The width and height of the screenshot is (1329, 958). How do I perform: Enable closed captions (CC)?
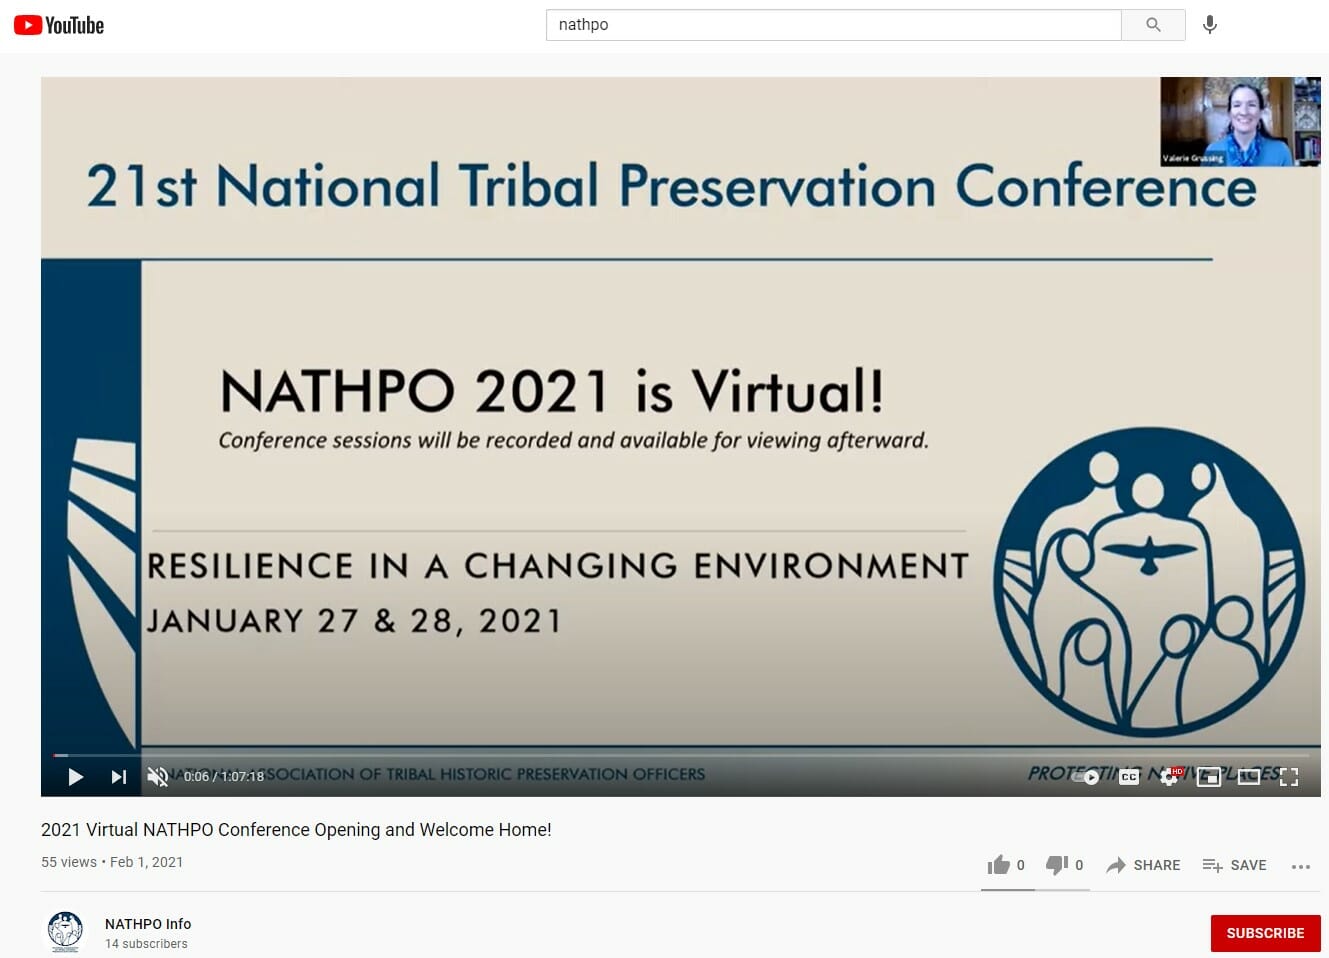(x=1129, y=777)
